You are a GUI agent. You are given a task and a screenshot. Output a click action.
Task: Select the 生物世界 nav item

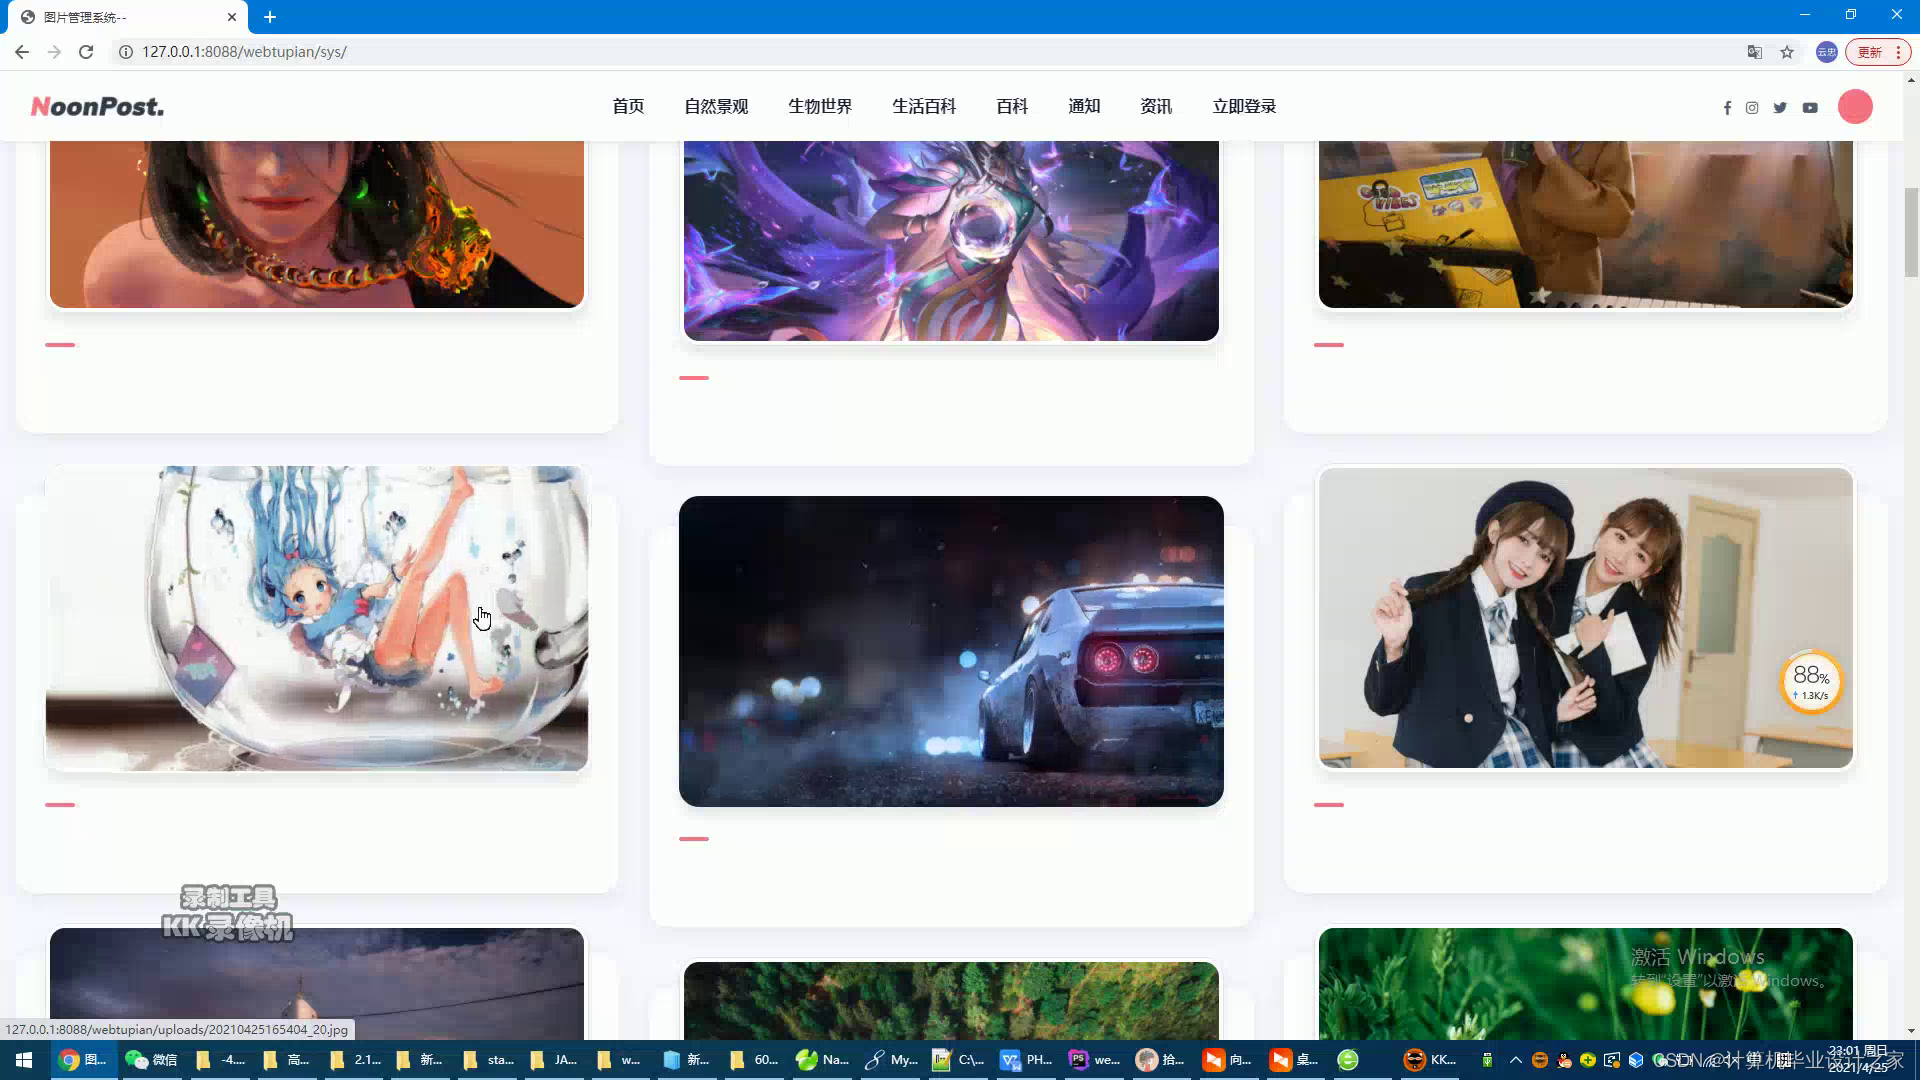coord(820,106)
